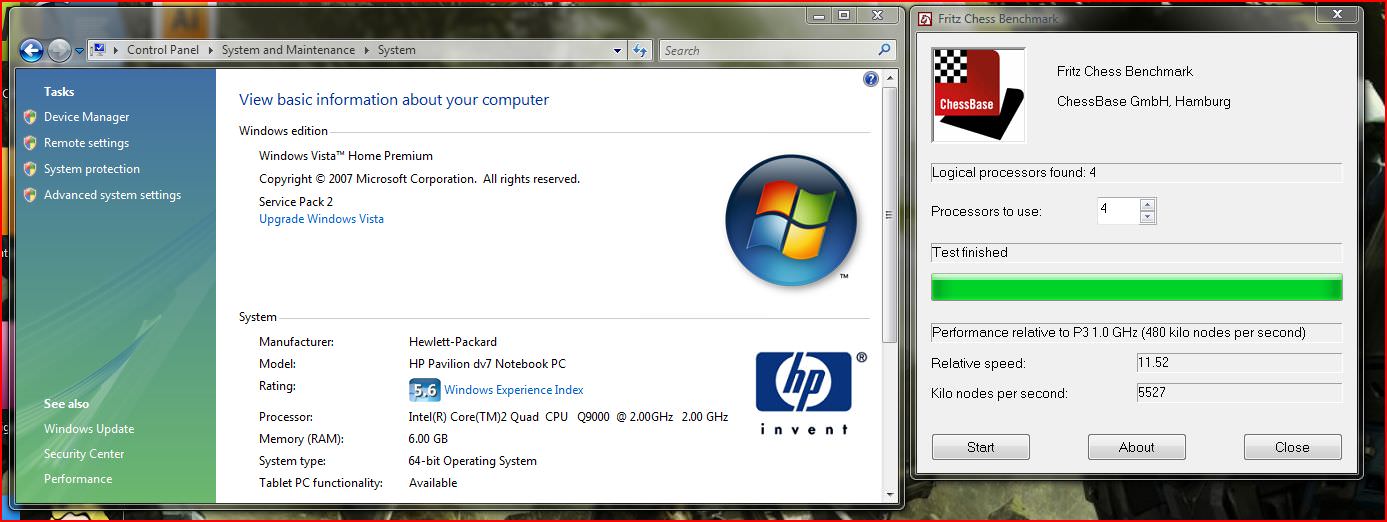This screenshot has height=522, width=1387.
Task: Click the Processors to use number field
Action: click(x=1118, y=211)
